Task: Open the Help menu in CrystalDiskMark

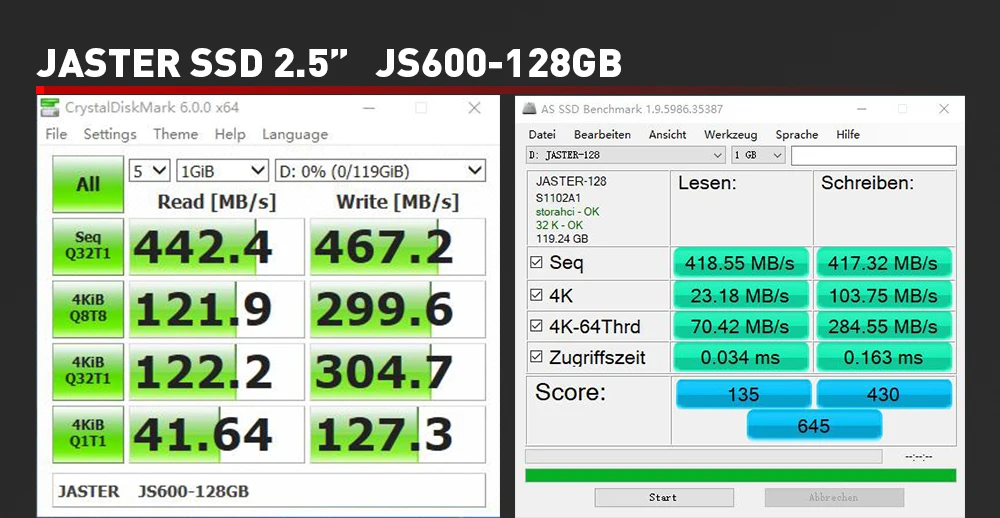Action: coord(230,134)
